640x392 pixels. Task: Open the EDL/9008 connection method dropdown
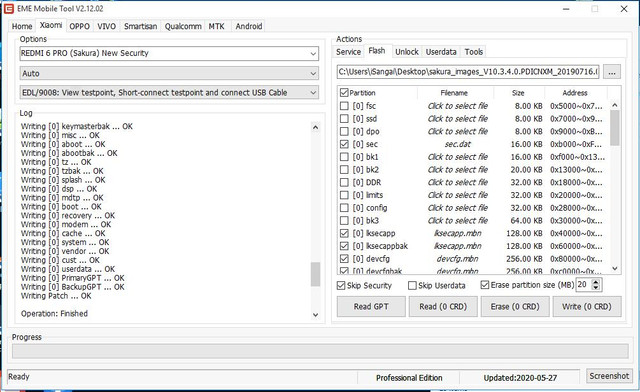[x=169, y=93]
